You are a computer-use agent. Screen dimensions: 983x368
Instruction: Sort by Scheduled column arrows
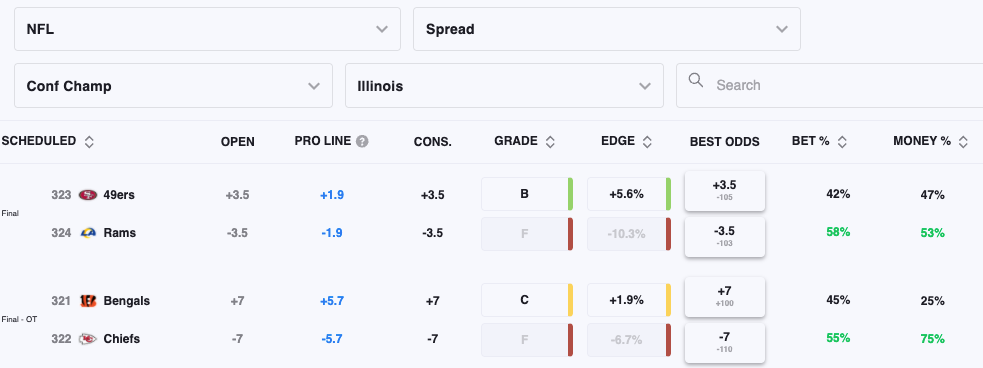coord(89,142)
